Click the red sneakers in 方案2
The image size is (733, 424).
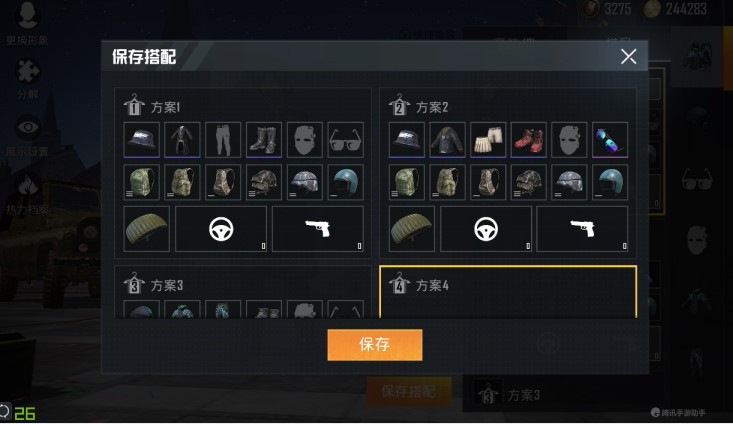point(529,140)
